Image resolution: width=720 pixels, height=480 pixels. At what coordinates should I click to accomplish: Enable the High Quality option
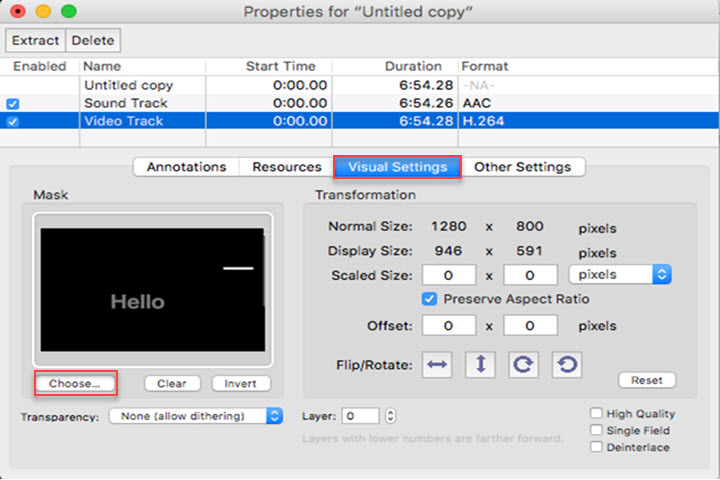pos(597,414)
